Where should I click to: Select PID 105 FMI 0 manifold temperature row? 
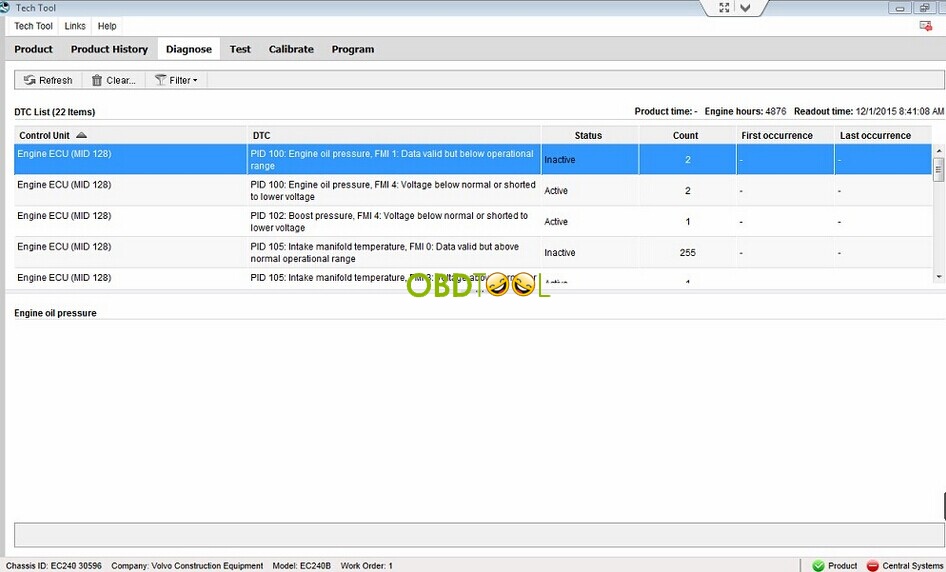pyautogui.click(x=473, y=252)
